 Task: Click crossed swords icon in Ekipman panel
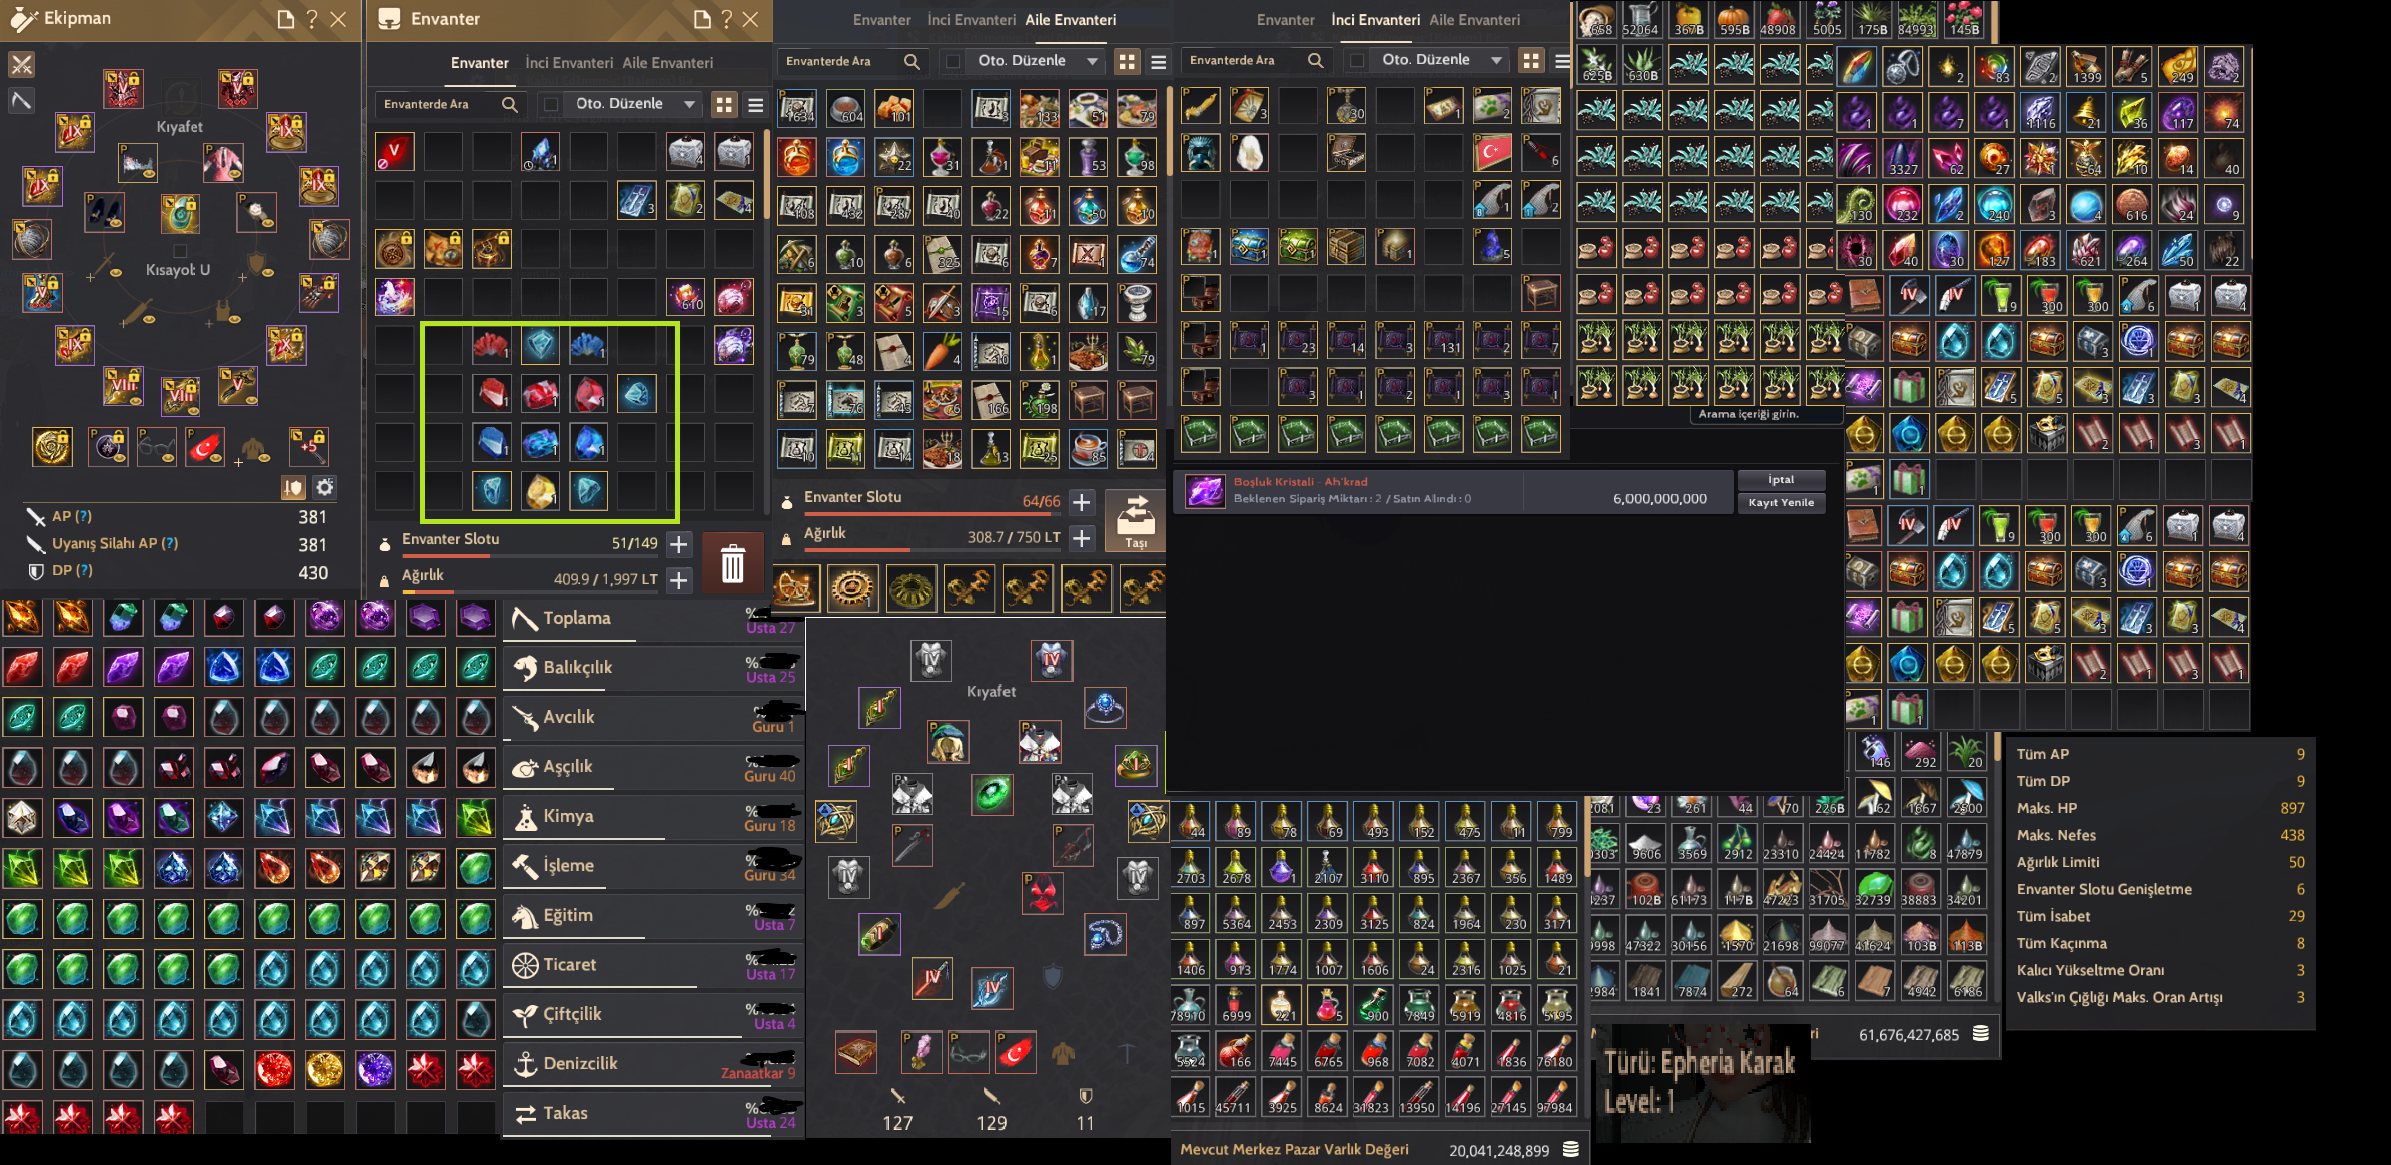point(22,65)
